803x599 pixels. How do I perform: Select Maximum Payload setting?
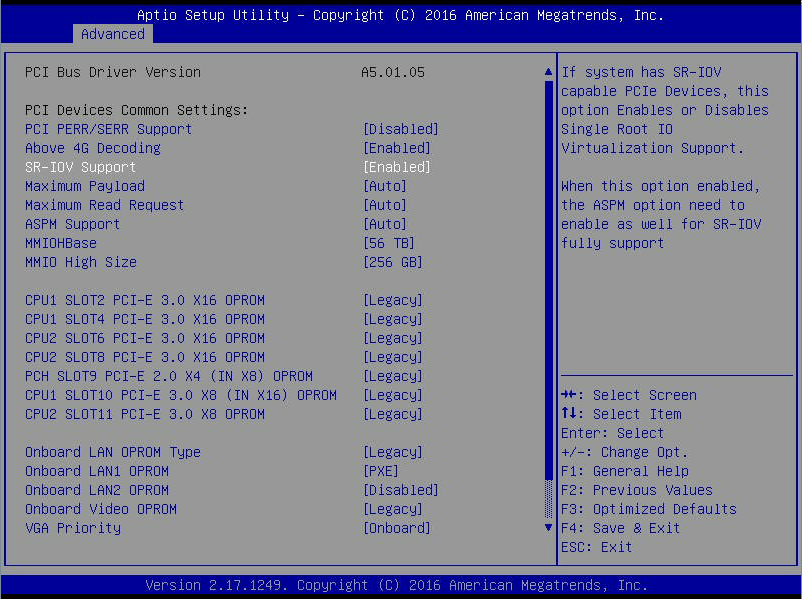click(85, 186)
